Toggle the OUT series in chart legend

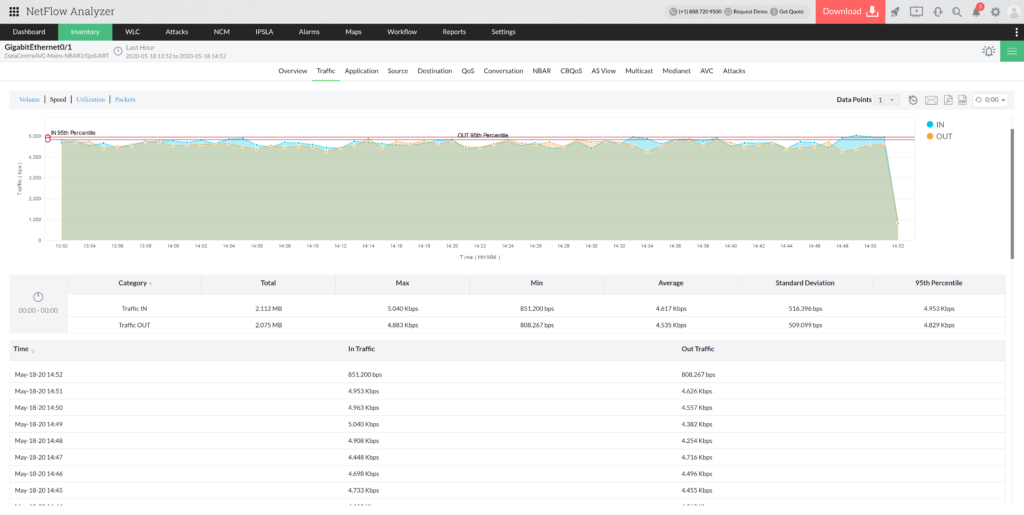click(x=938, y=136)
